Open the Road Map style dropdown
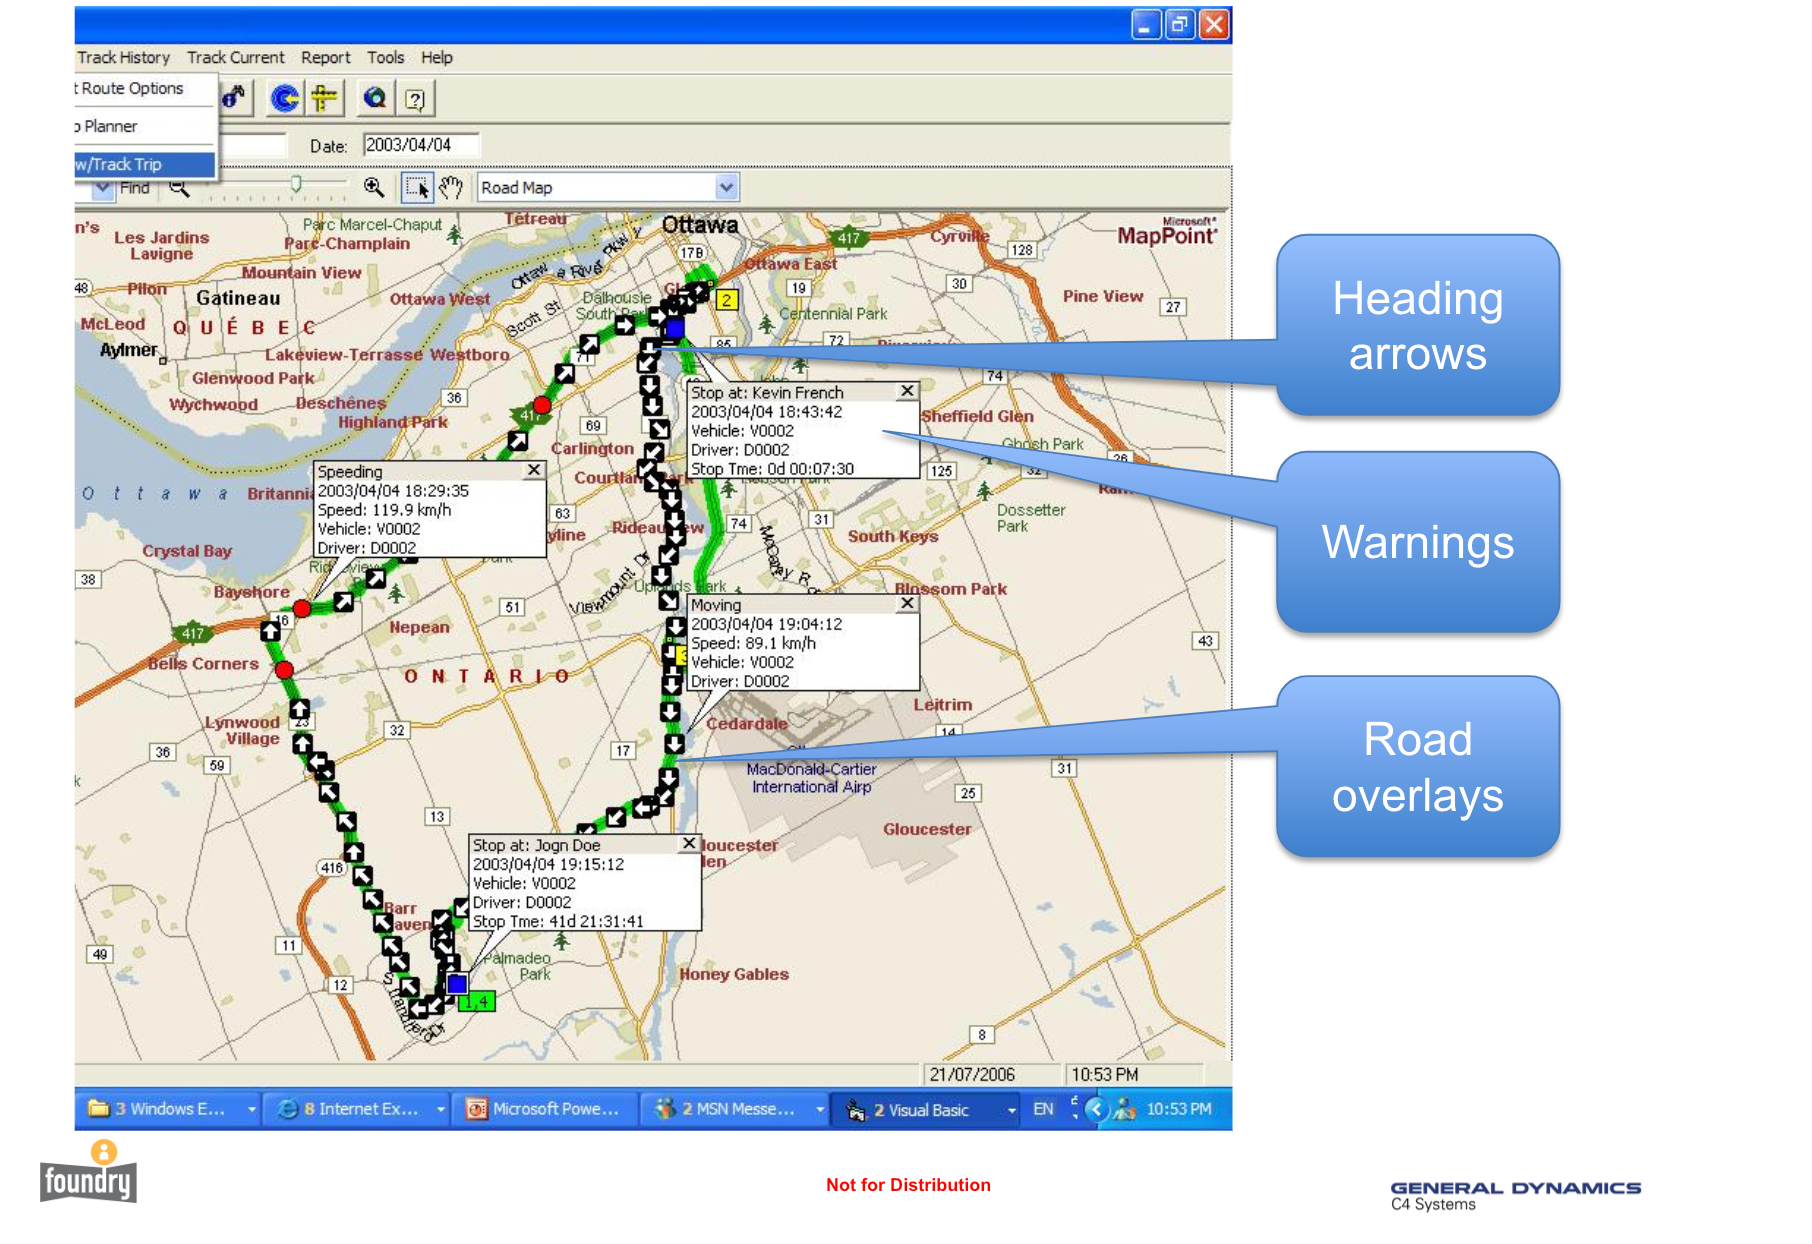The image size is (1812, 1244). (x=727, y=187)
